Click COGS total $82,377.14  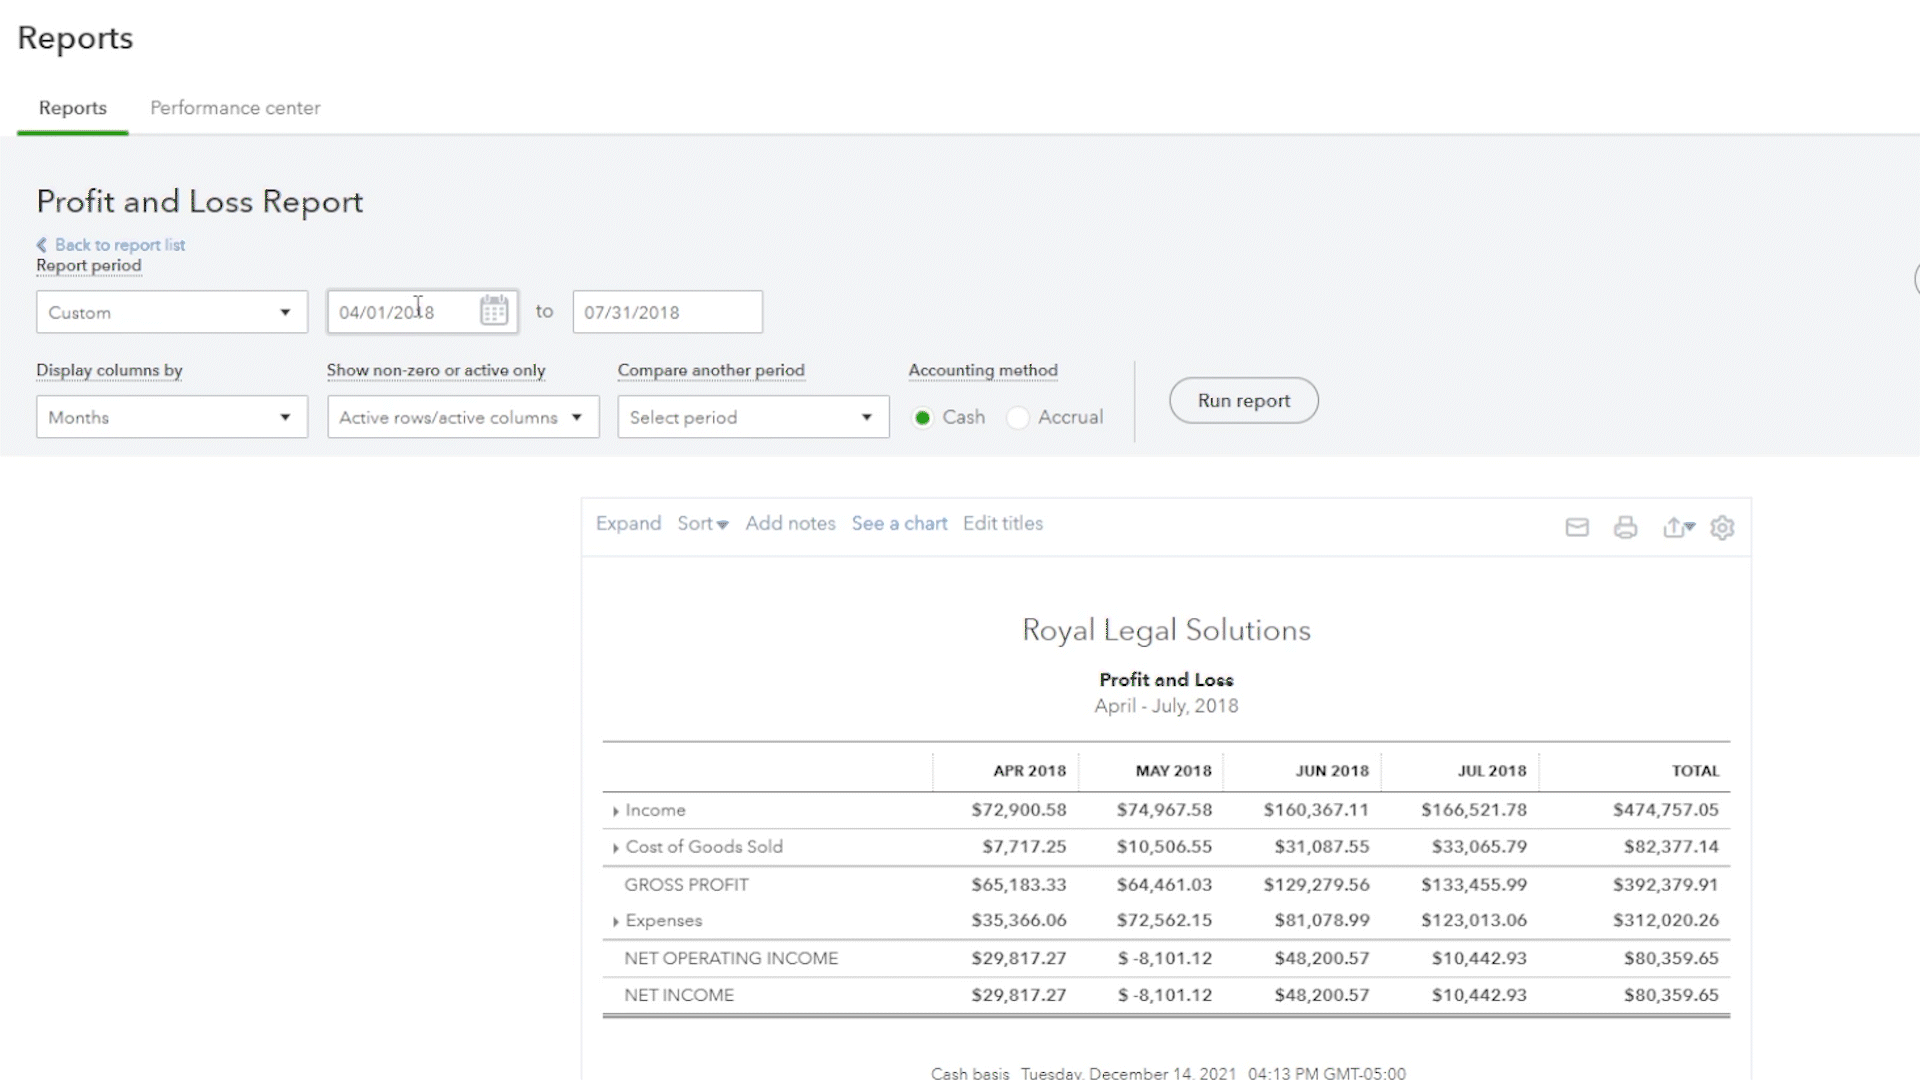(x=1671, y=847)
